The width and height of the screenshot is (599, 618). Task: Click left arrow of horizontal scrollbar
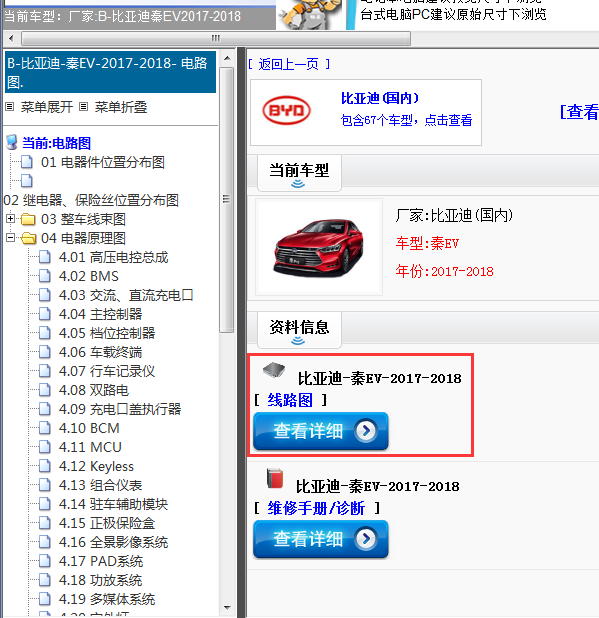pyautogui.click(x=11, y=39)
